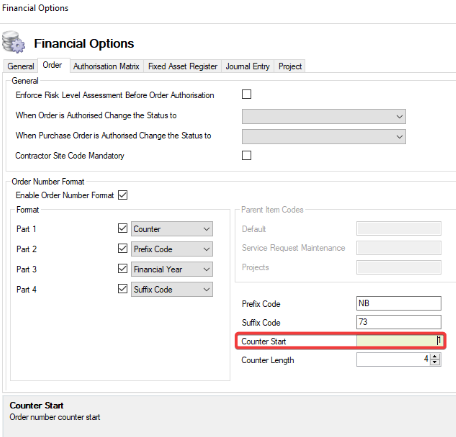The width and height of the screenshot is (456, 437).
Task: Toggle Enforce Risk Level Assessment checkbox
Action: (247, 94)
